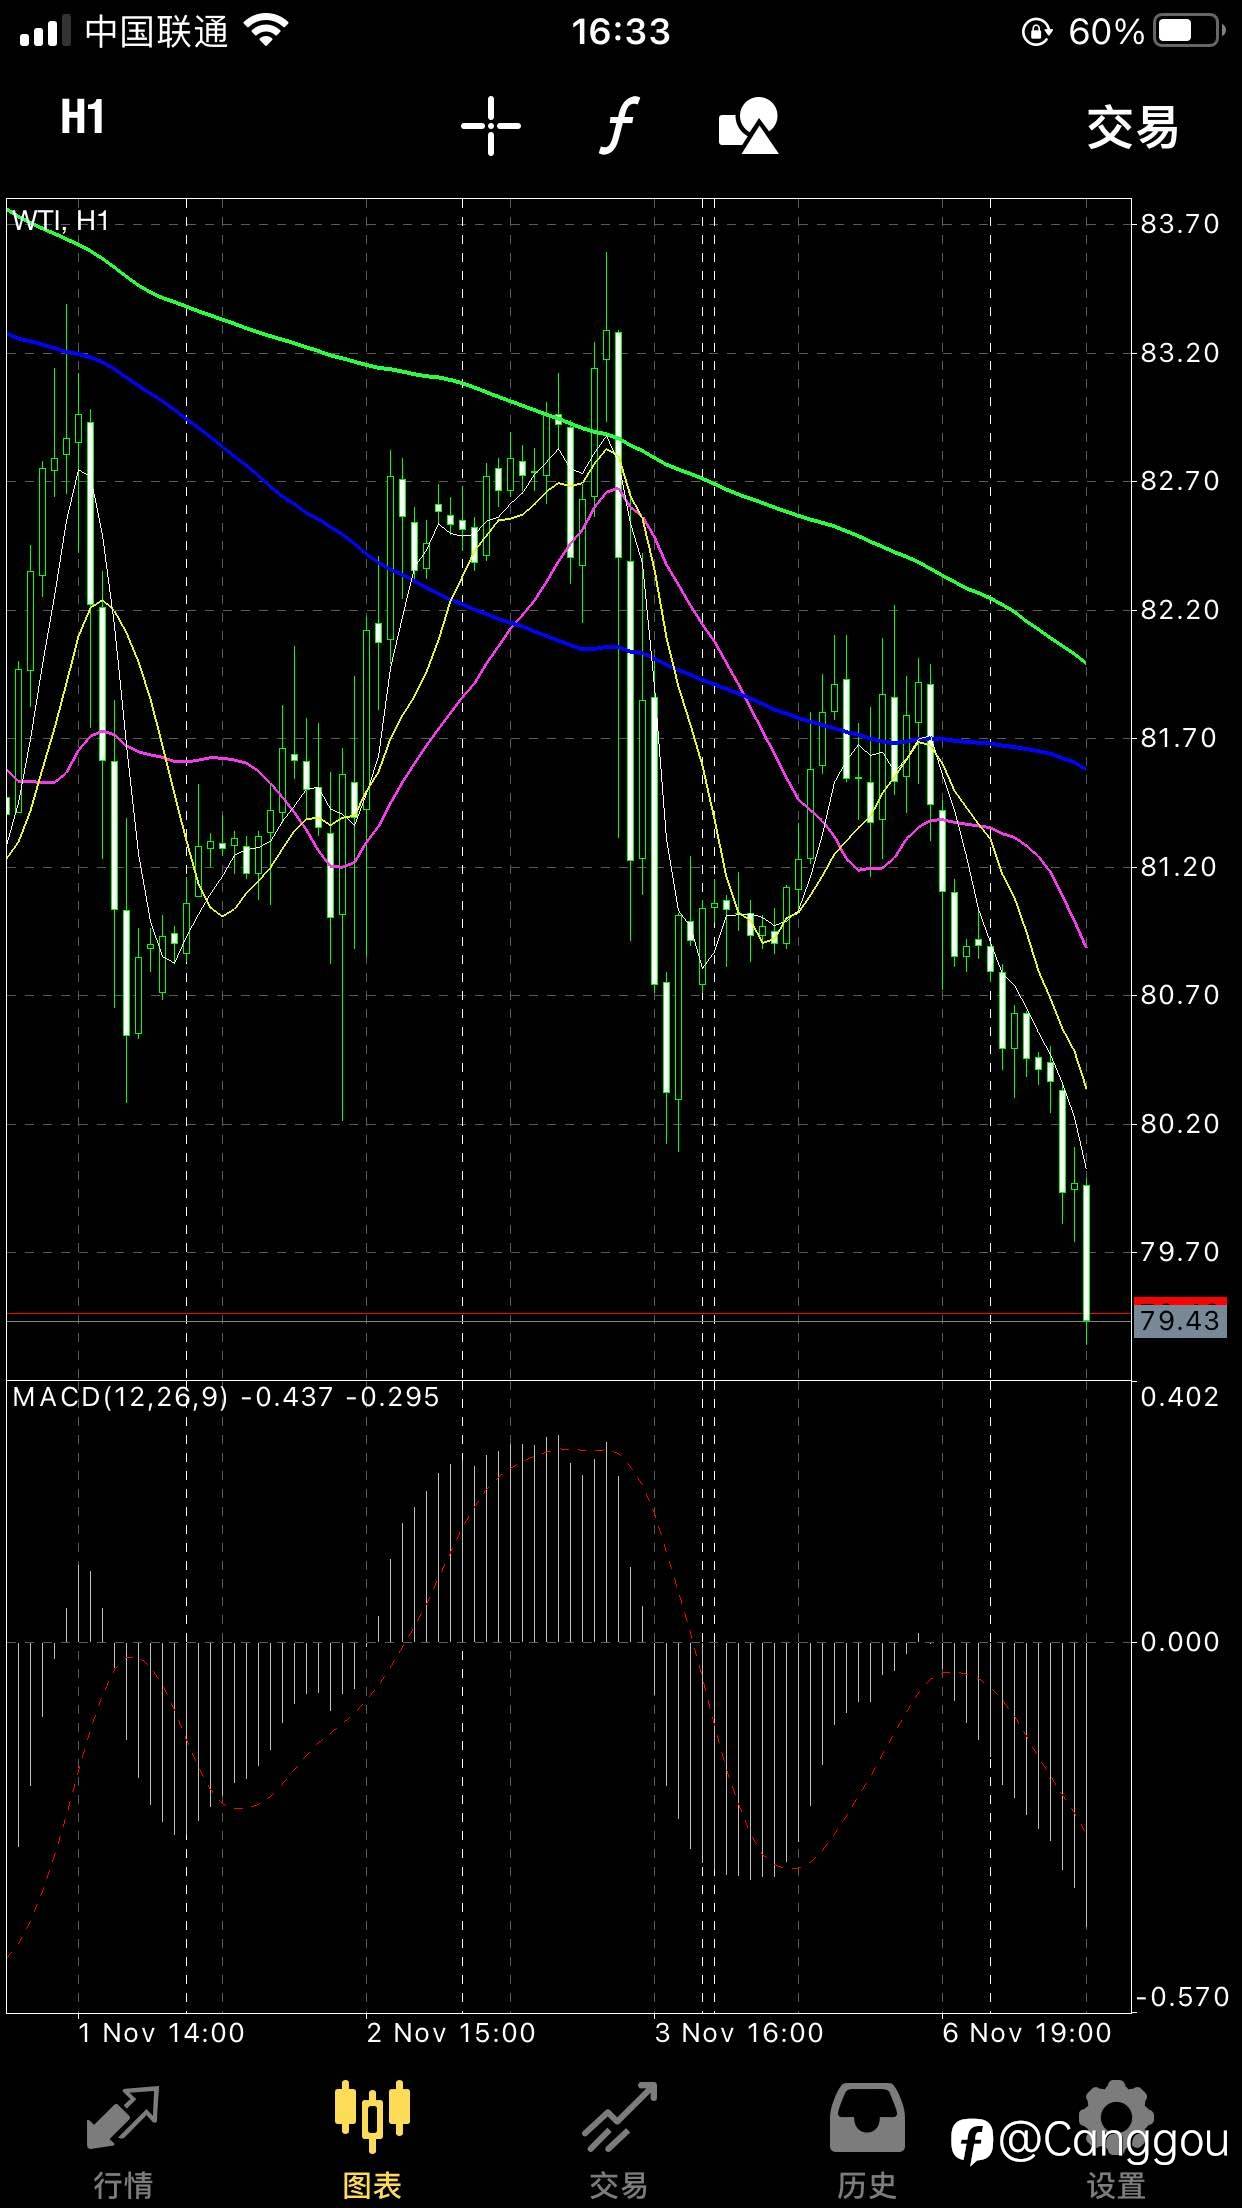
Task: Tap the 80.70 price axis label
Action: pyautogui.click(x=1180, y=995)
